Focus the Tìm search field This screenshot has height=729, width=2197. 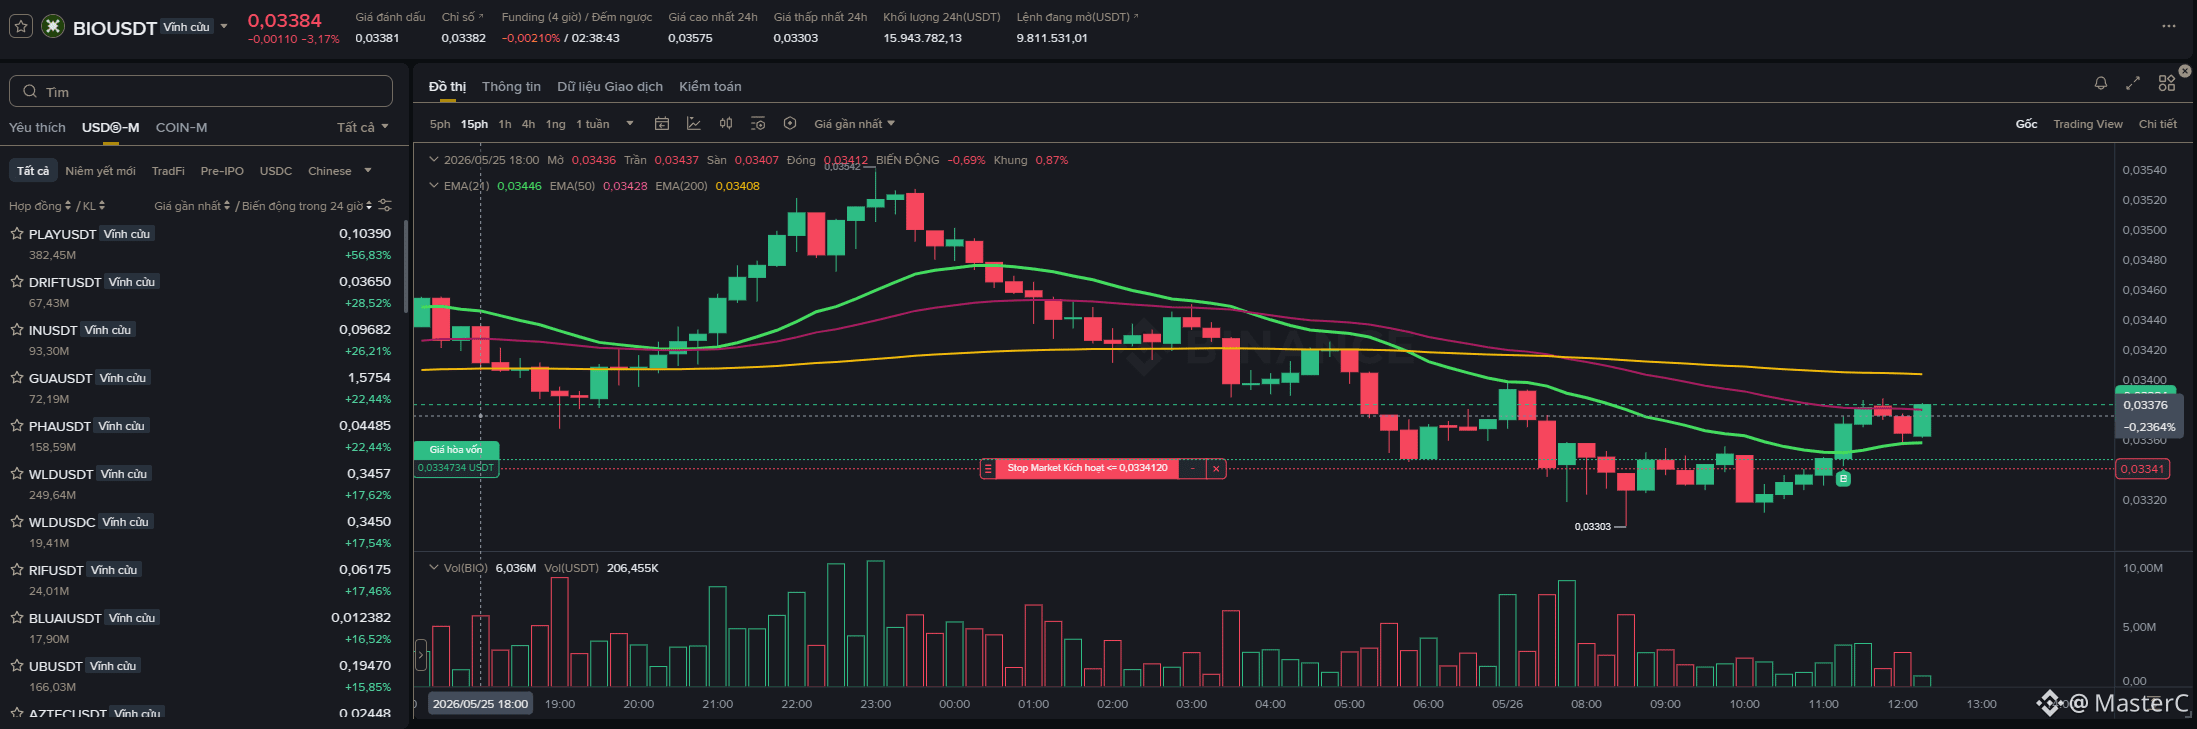coord(200,91)
